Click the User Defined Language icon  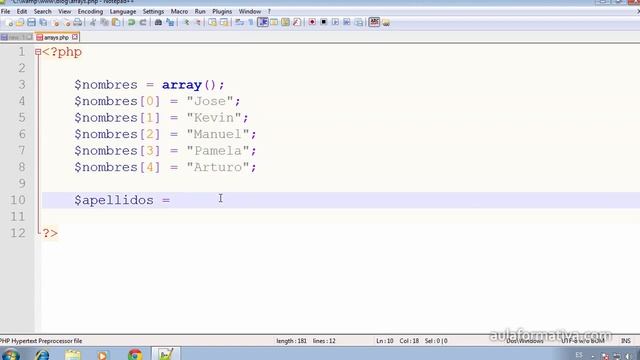point(274,22)
